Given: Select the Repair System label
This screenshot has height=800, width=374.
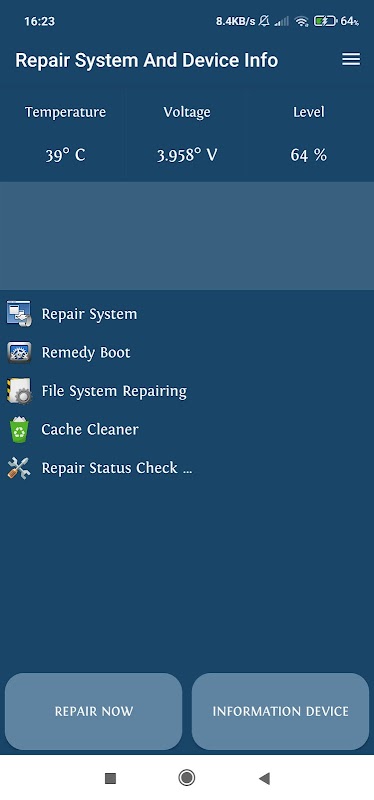Looking at the screenshot, I should (x=89, y=314).
